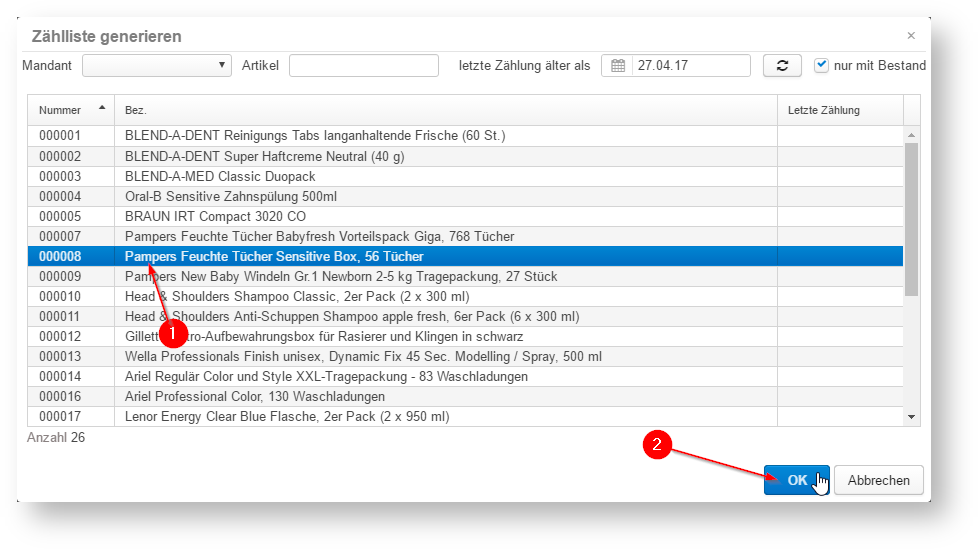Select row BLEND-A-MED Classic Duopack
The image size is (979, 550).
click(465, 176)
